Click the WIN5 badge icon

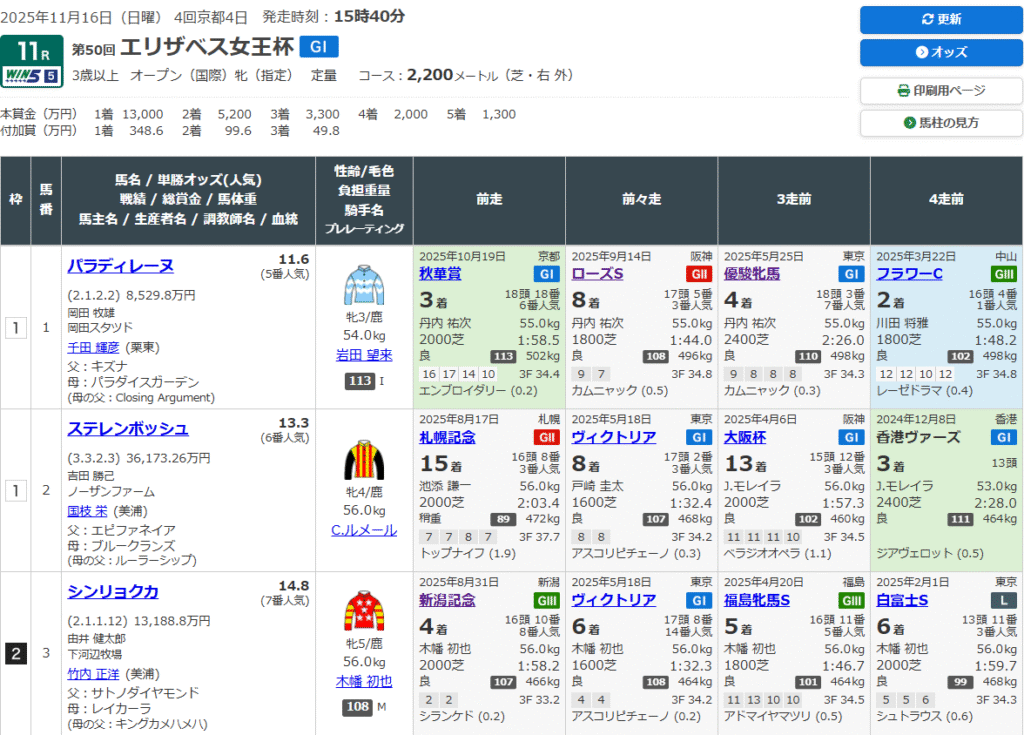coord(32,75)
